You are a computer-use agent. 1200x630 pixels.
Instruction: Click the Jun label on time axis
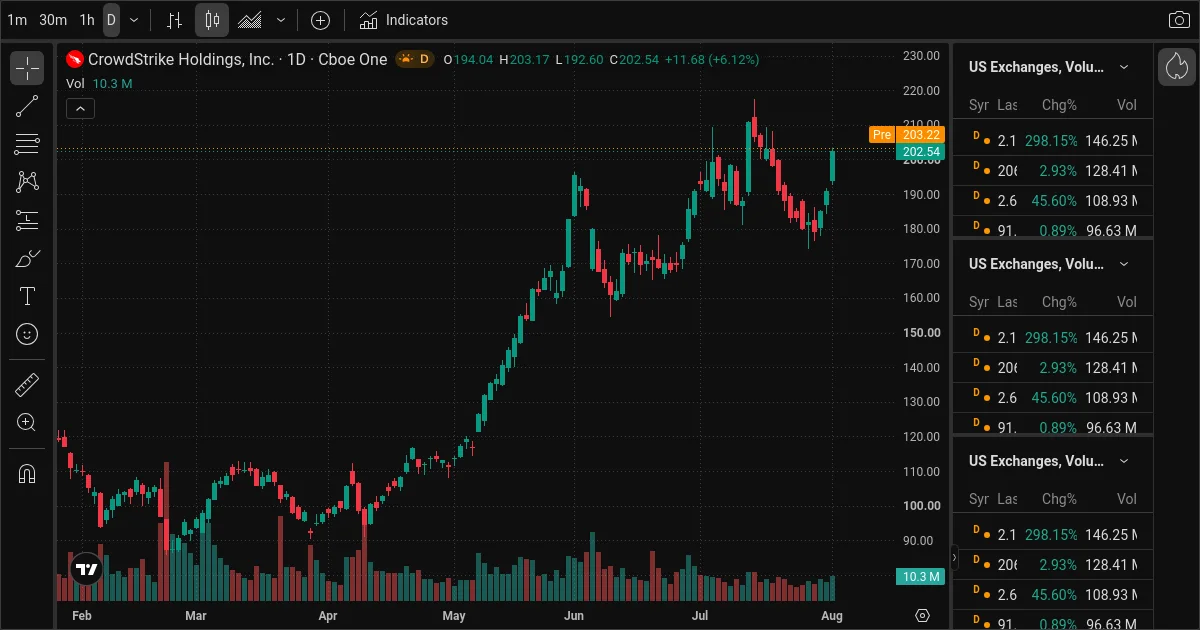(573, 615)
